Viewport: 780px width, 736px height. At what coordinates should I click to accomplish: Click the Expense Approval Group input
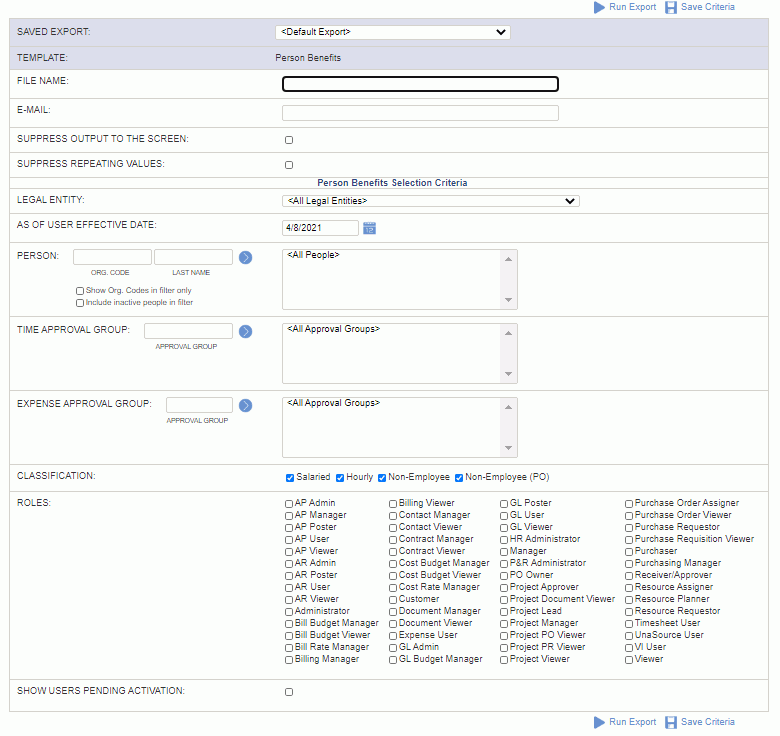point(199,405)
